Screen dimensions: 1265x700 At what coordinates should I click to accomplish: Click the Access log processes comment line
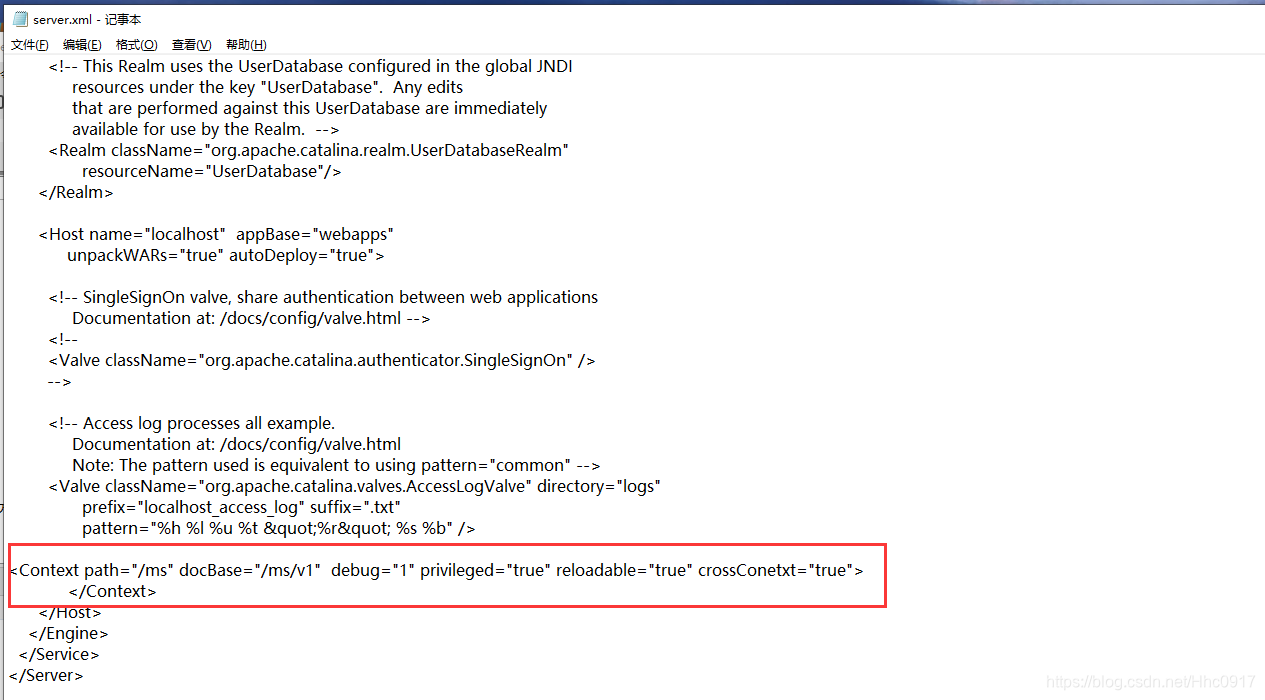click(x=192, y=423)
